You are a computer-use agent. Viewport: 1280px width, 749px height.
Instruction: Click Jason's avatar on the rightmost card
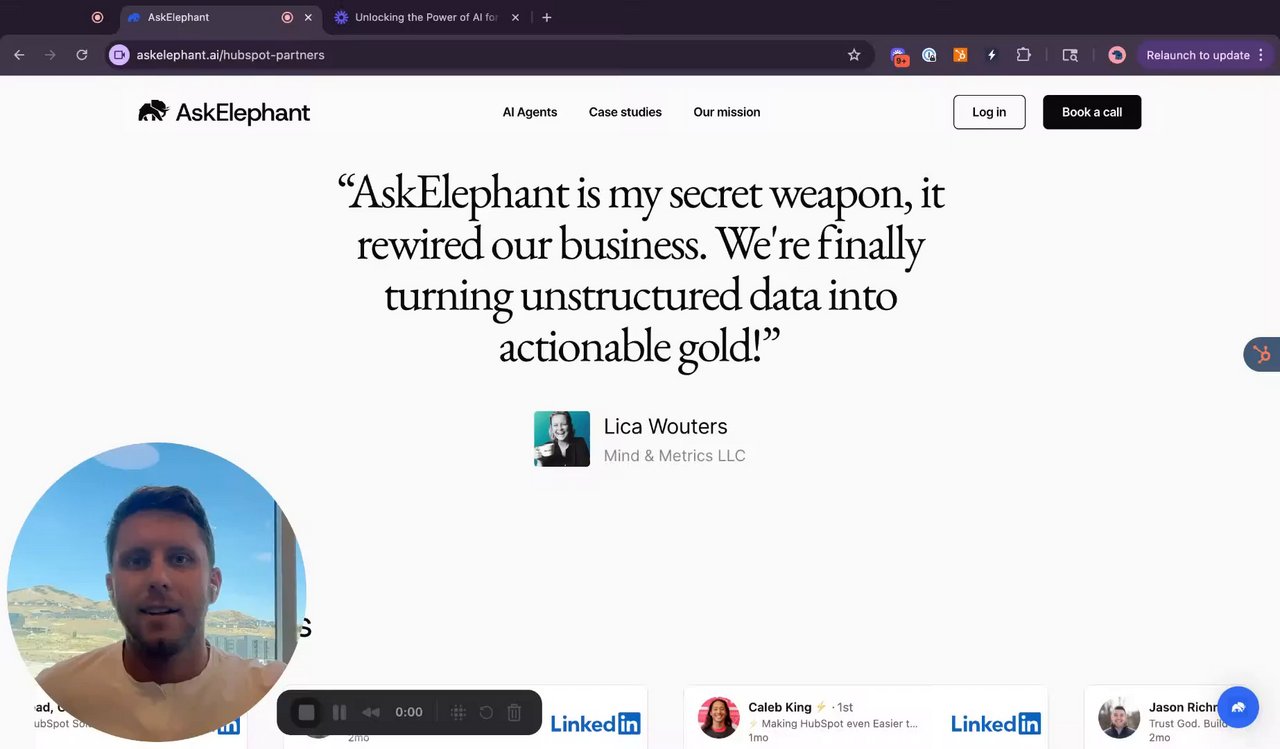[x=1119, y=718]
